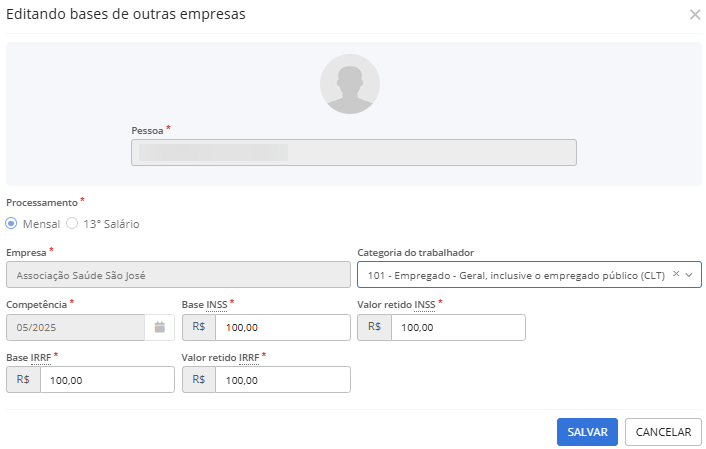
Task: Click into the Valor retido IRRF amount input
Action: pyautogui.click(x=282, y=380)
